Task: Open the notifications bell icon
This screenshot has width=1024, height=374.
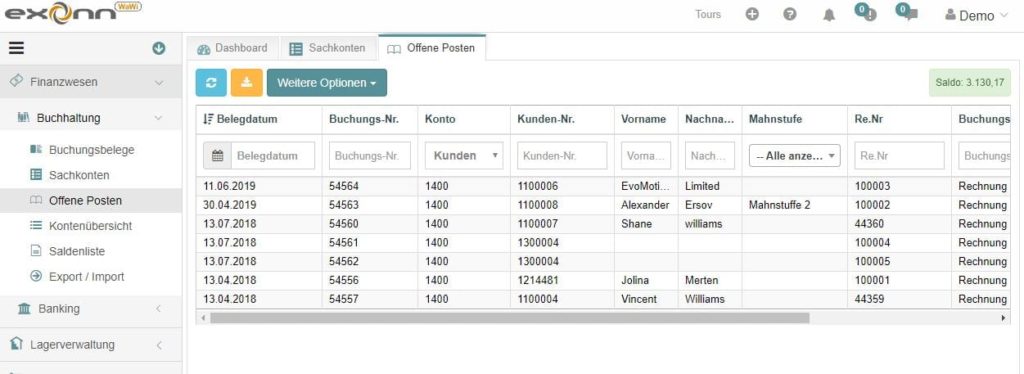Action: [x=829, y=15]
